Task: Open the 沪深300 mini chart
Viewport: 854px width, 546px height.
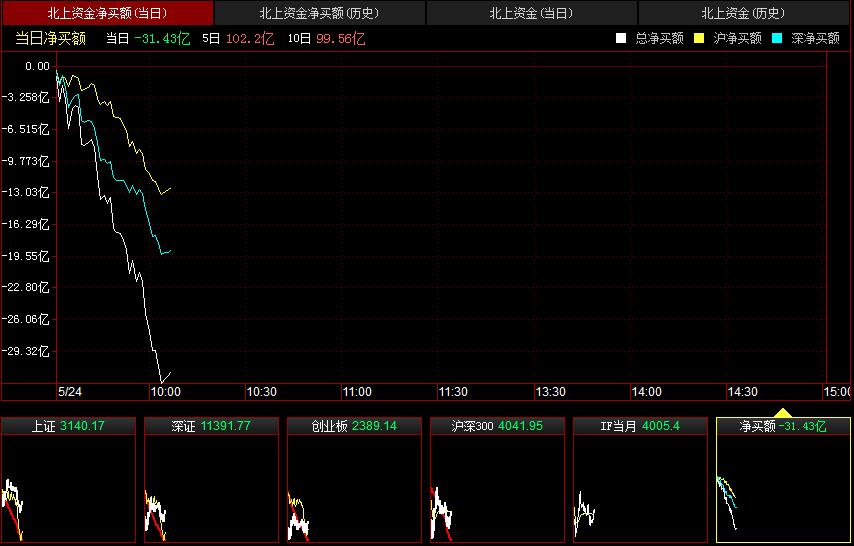Action: pyautogui.click(x=497, y=480)
